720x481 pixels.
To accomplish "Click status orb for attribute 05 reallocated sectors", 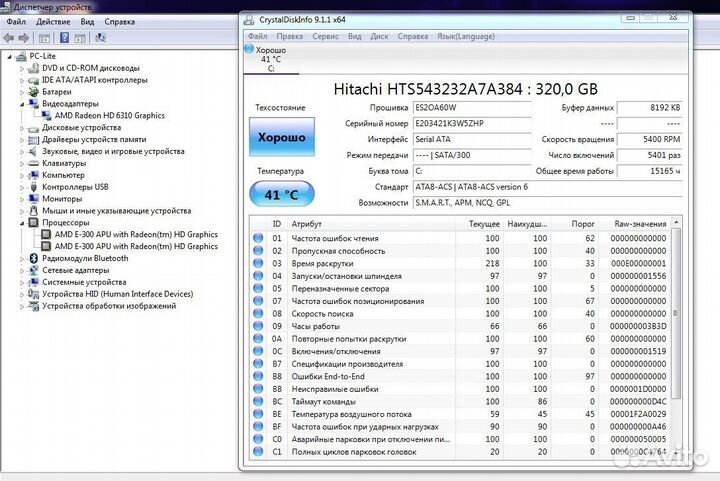I will [259, 288].
